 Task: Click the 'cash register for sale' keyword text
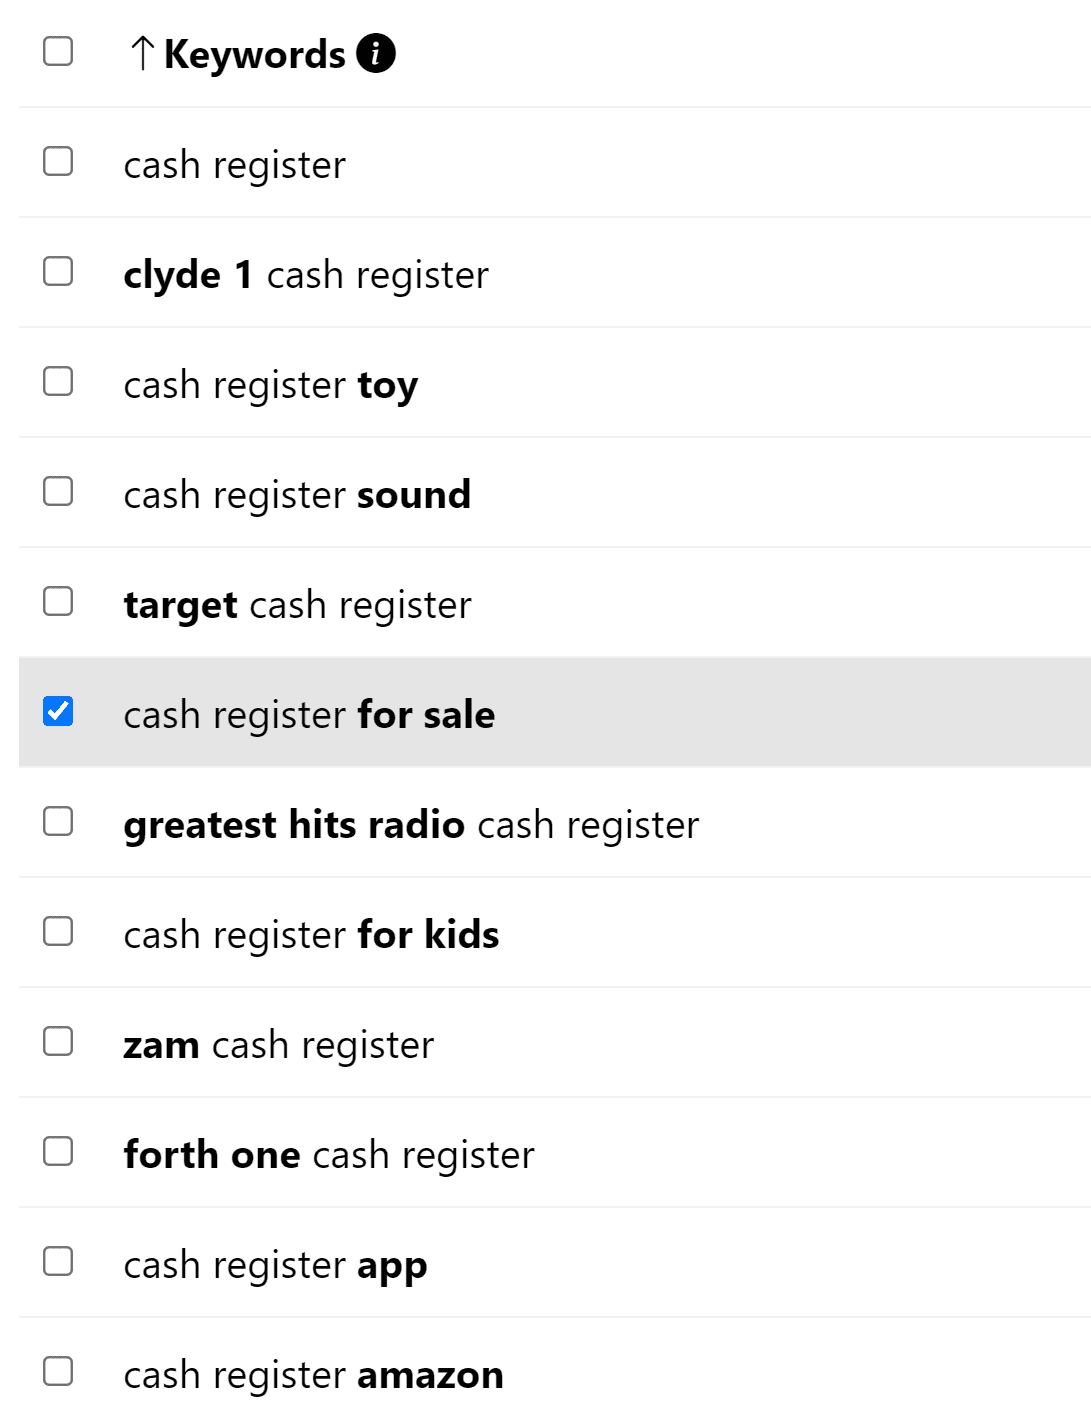pyautogui.click(x=309, y=715)
